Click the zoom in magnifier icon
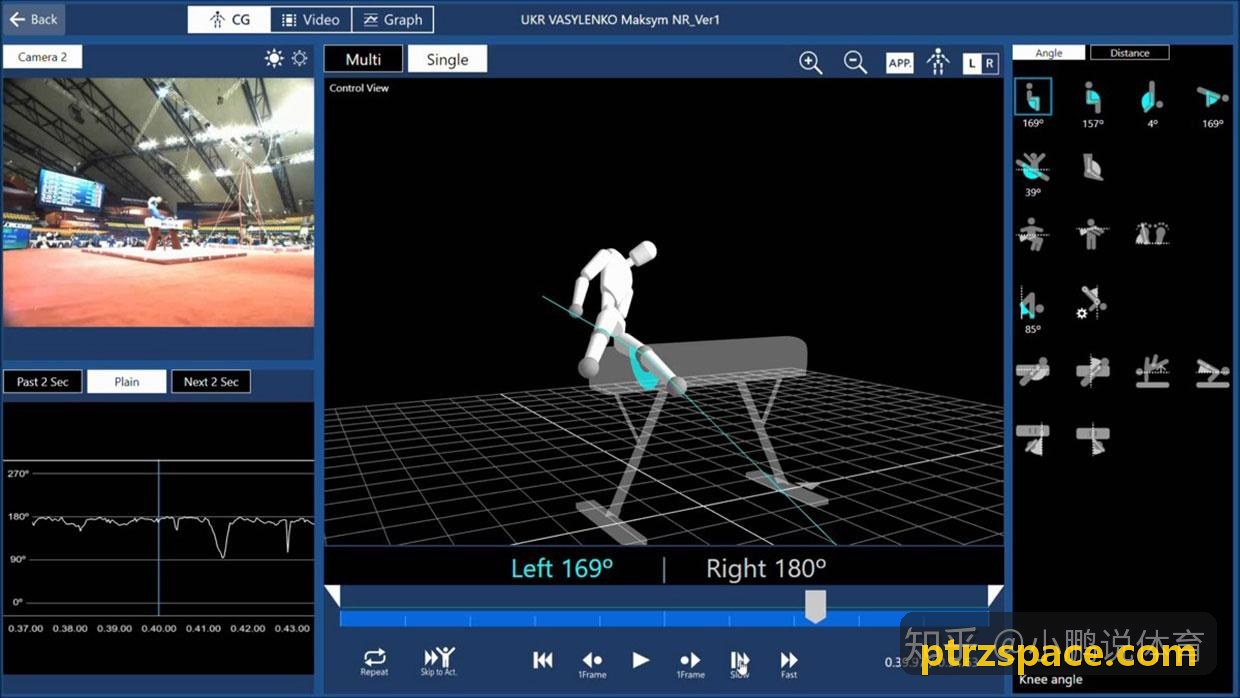This screenshot has width=1240, height=698. coord(811,63)
